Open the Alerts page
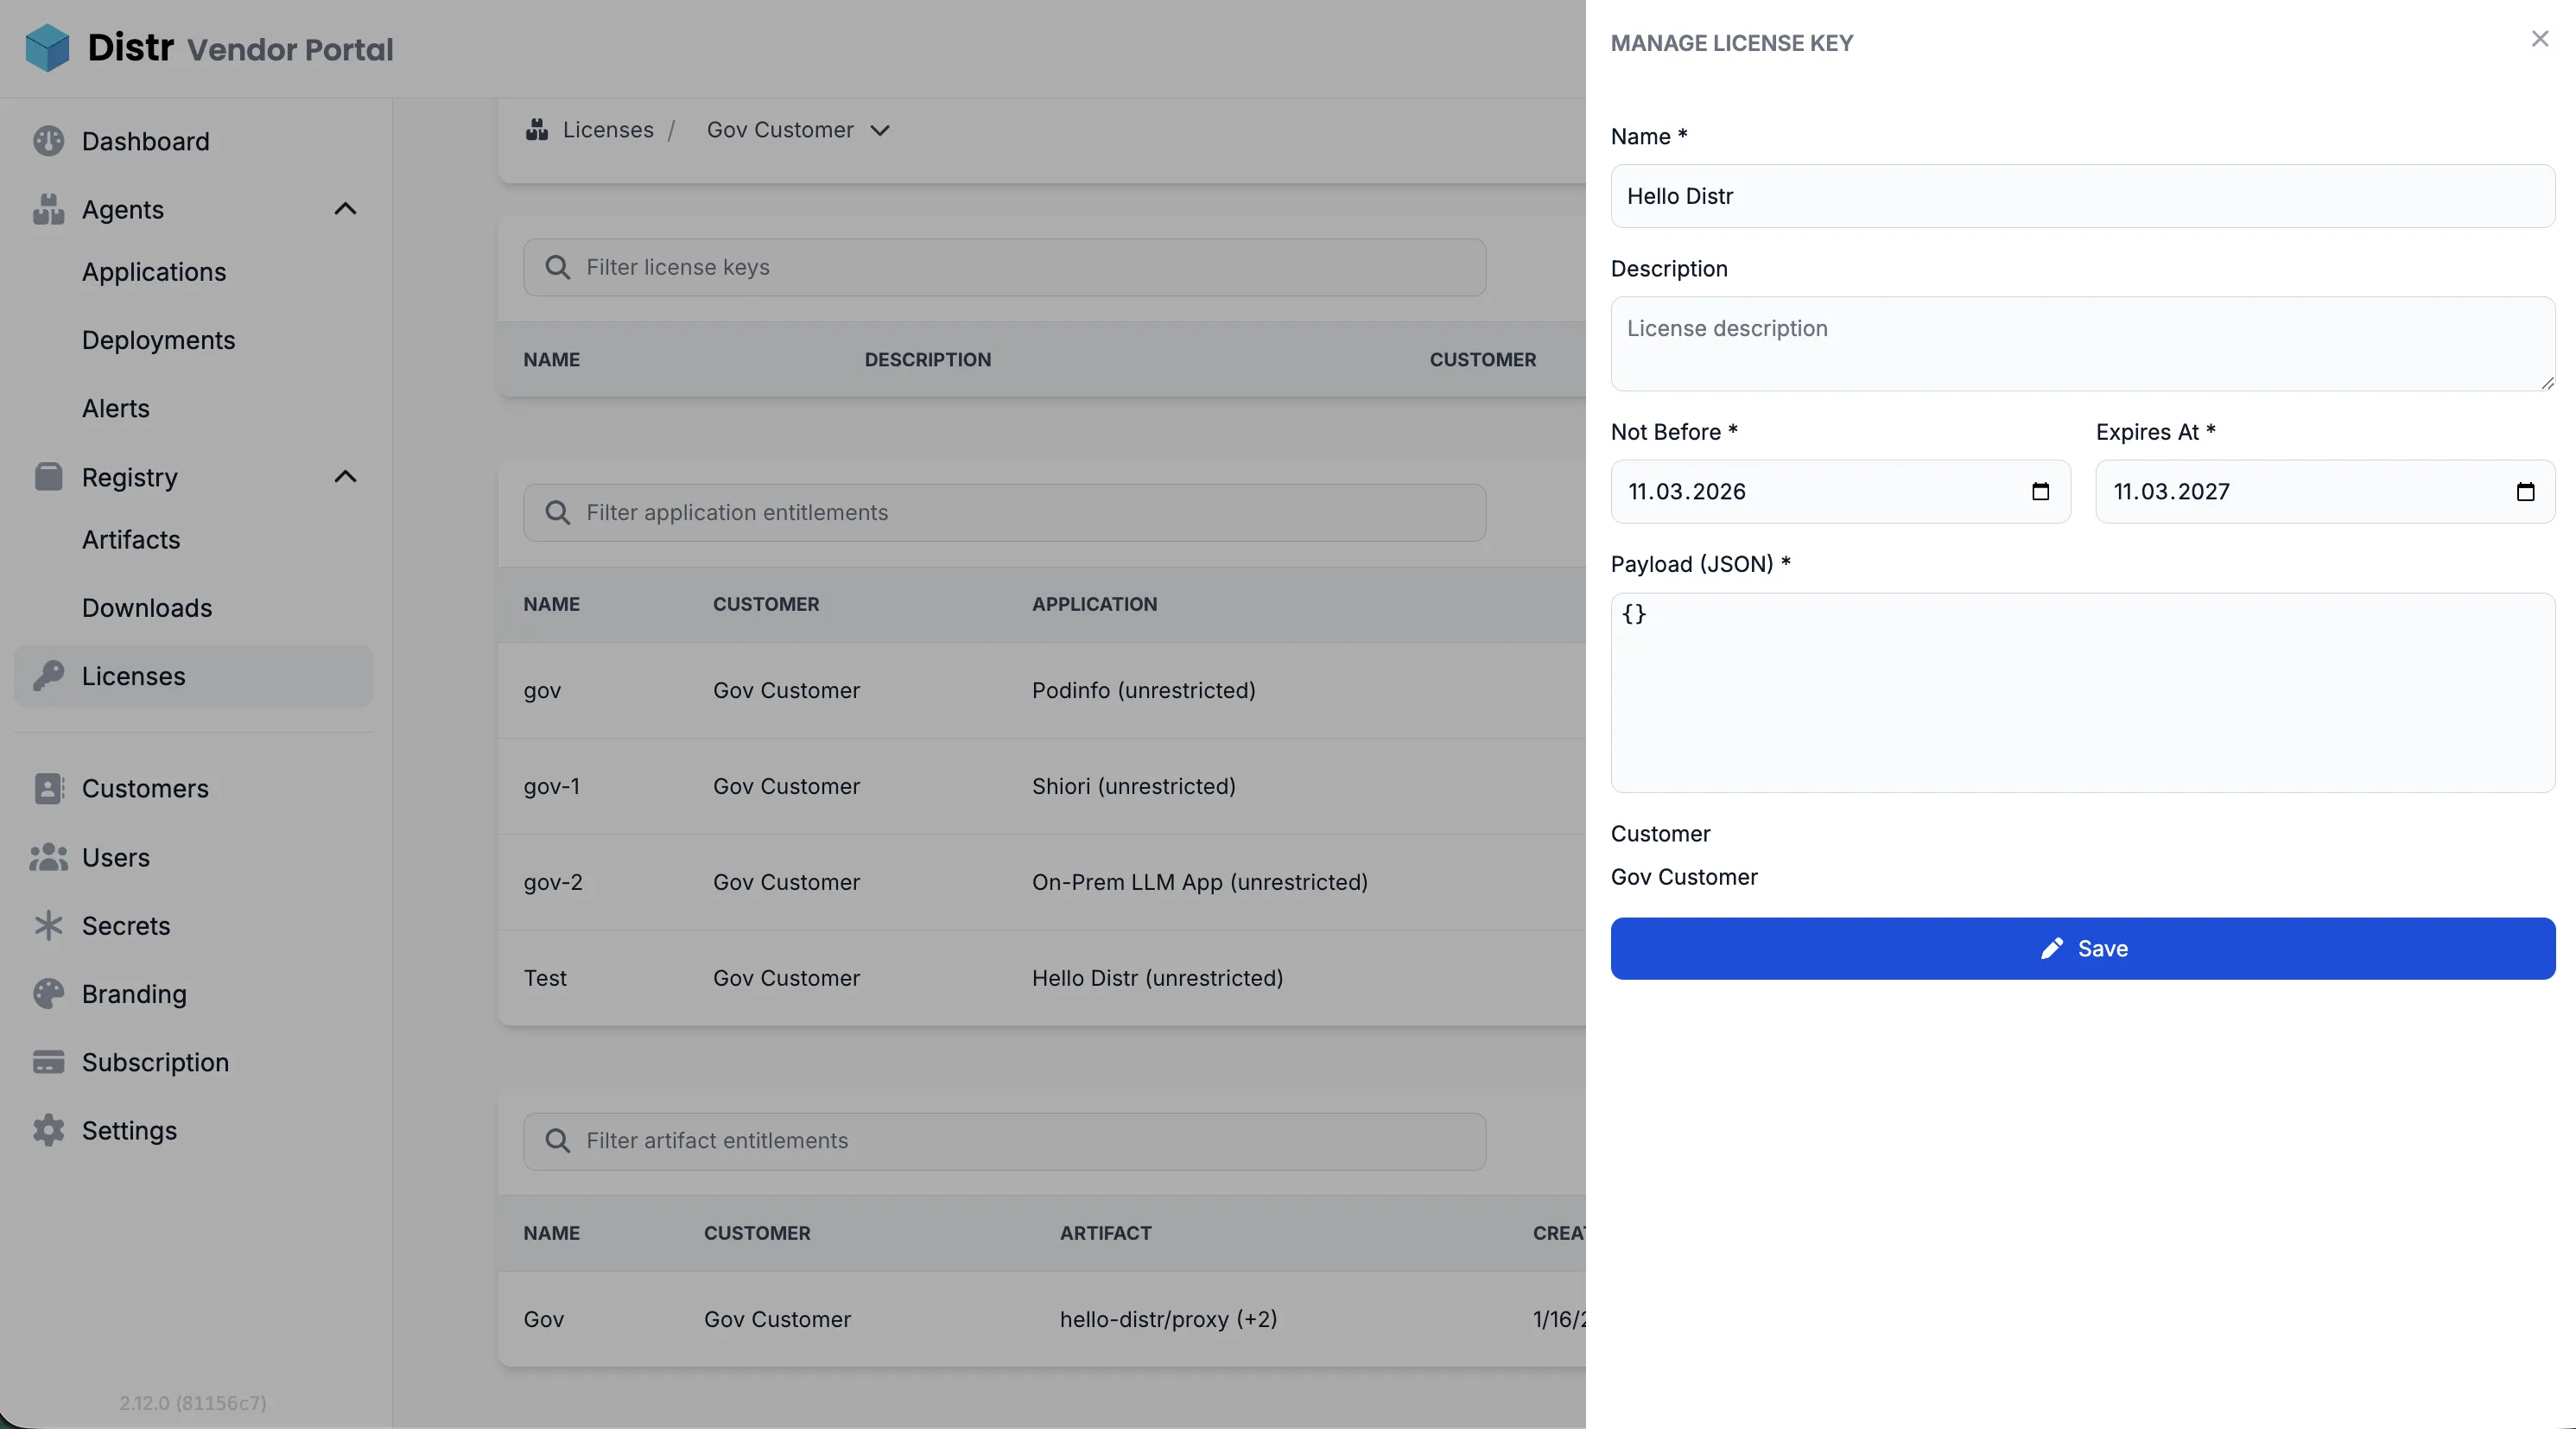This screenshot has width=2576, height=1429. (x=114, y=408)
